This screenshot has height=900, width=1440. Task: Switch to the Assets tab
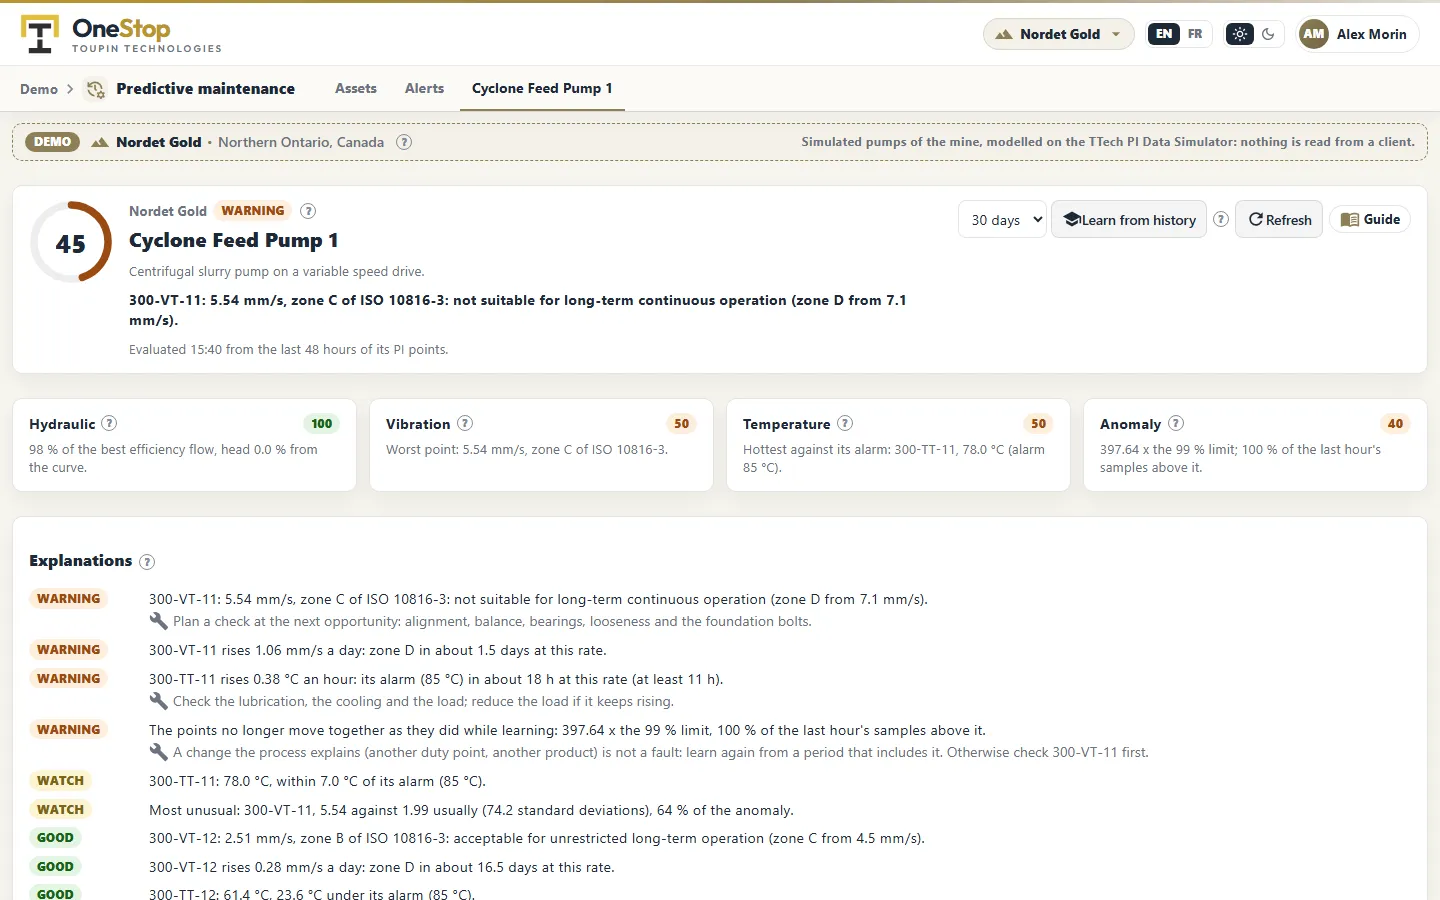(356, 88)
